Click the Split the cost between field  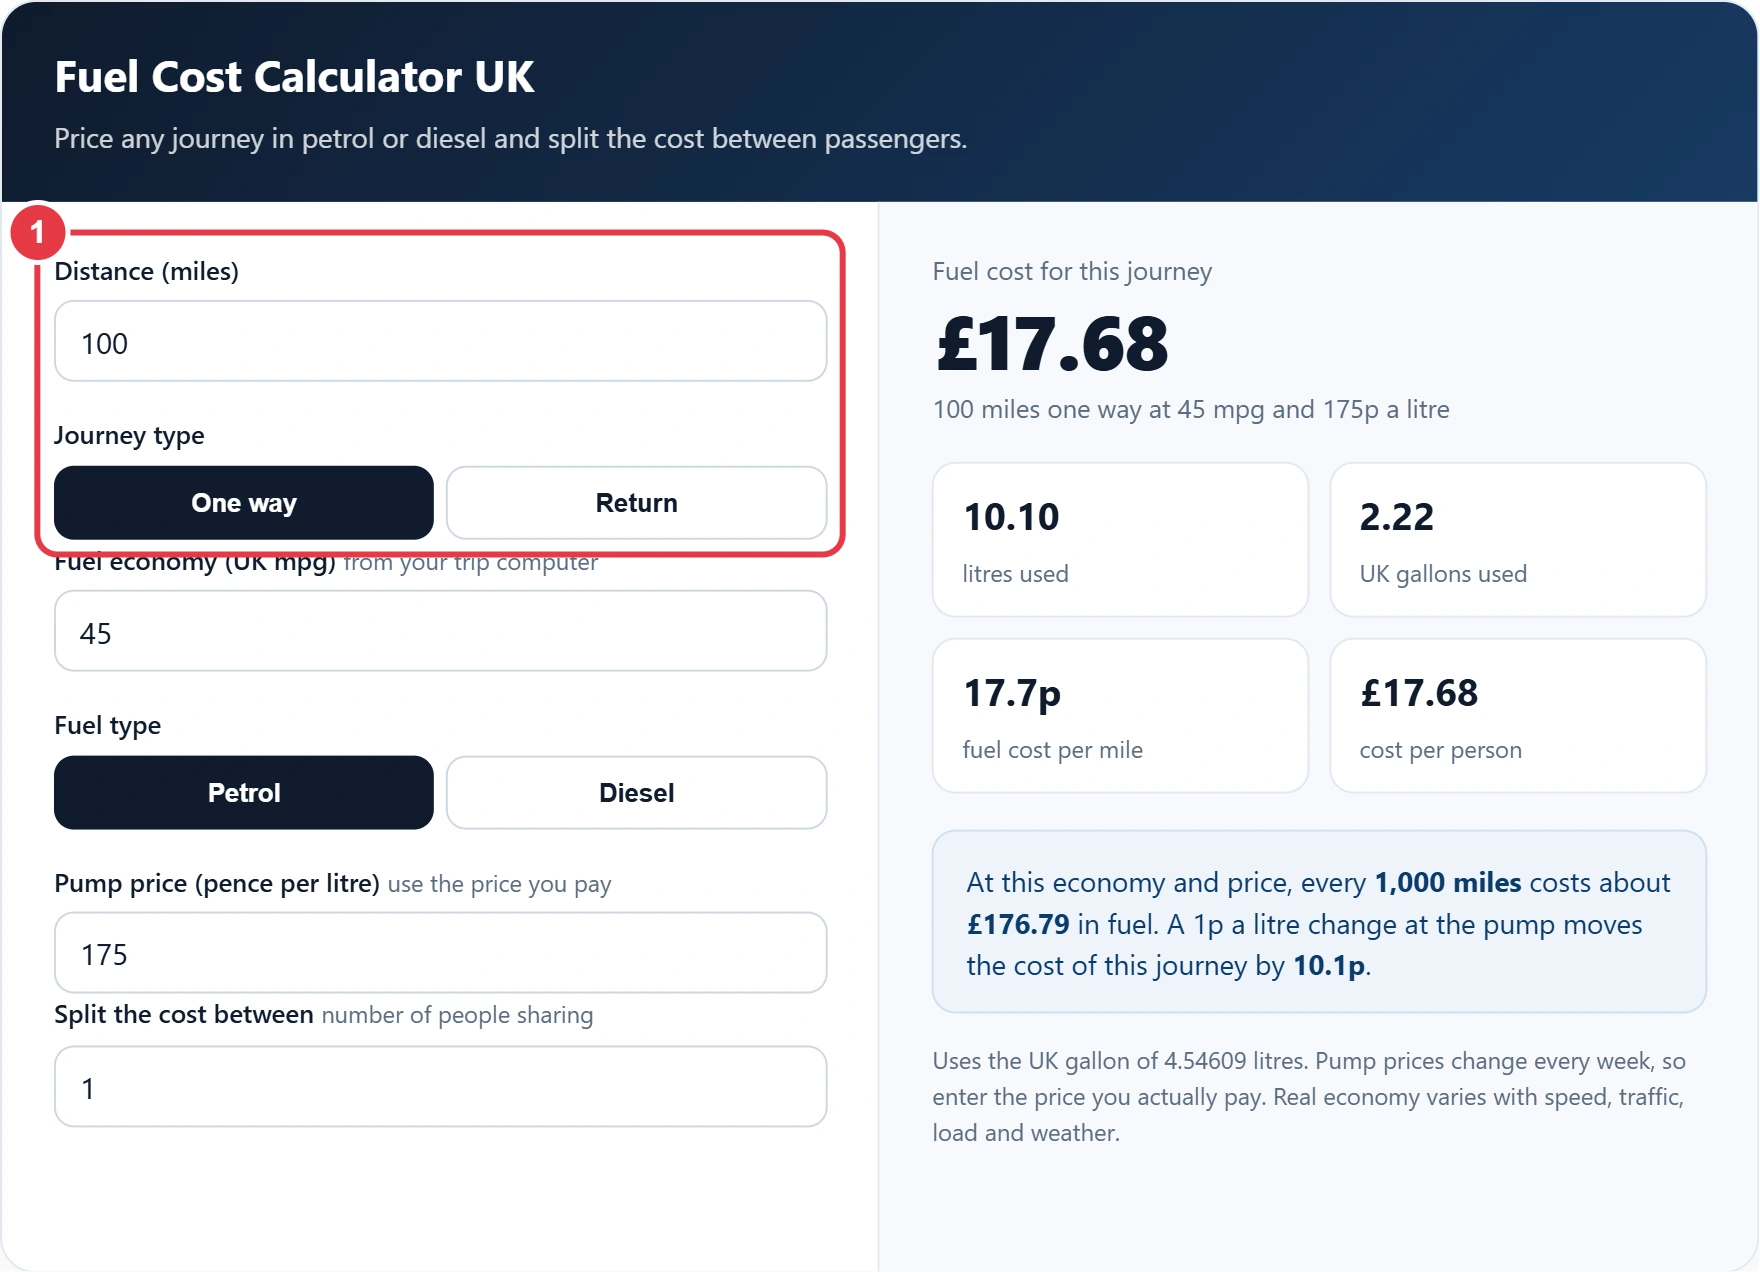tap(440, 1086)
